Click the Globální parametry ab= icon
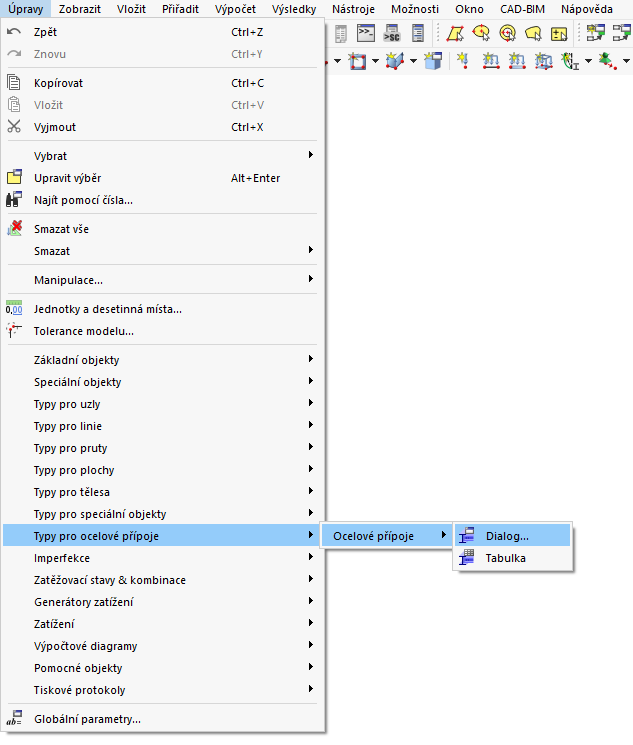The height and width of the screenshot is (745, 633). [14, 718]
